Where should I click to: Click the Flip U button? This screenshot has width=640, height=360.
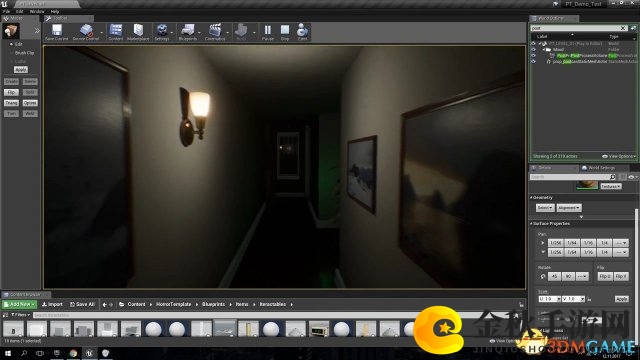point(604,276)
